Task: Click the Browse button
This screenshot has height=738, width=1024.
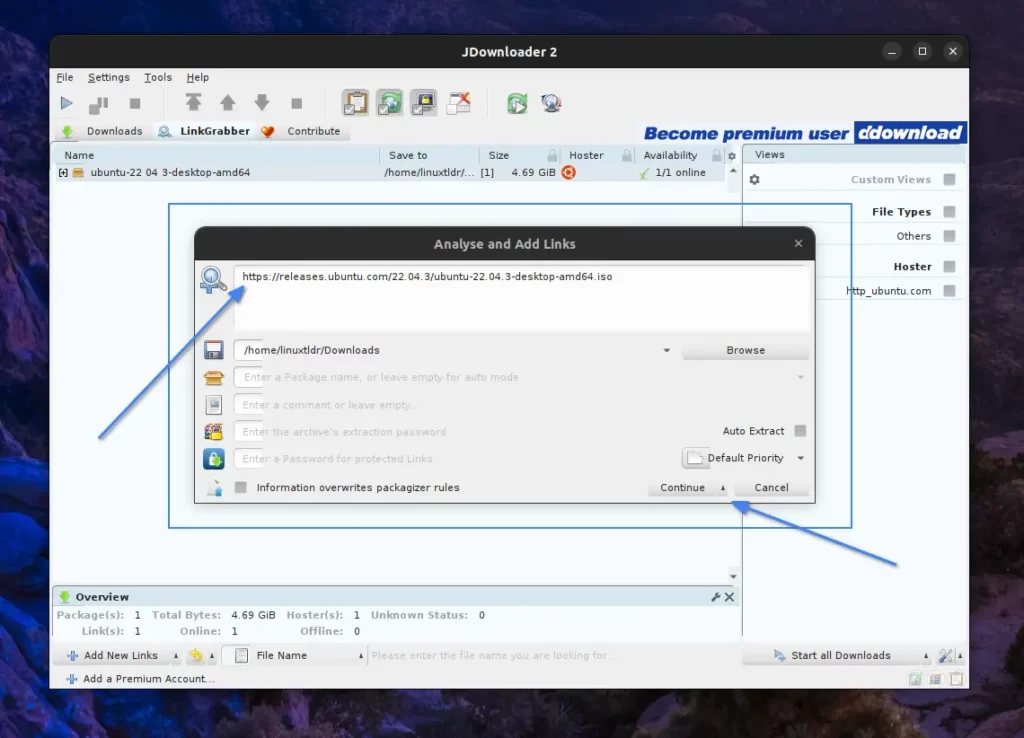Action: [745, 350]
